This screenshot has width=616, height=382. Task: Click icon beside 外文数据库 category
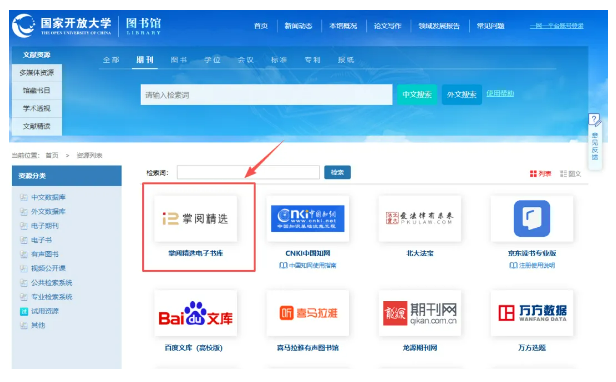24,211
